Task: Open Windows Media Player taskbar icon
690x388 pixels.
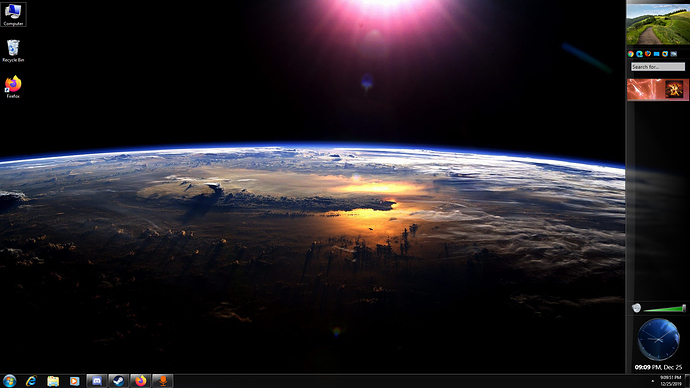Action: (74, 381)
